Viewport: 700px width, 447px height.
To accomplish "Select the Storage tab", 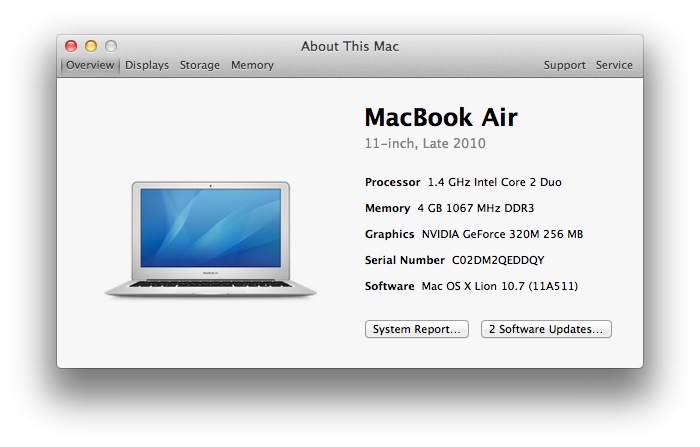I will (x=199, y=65).
